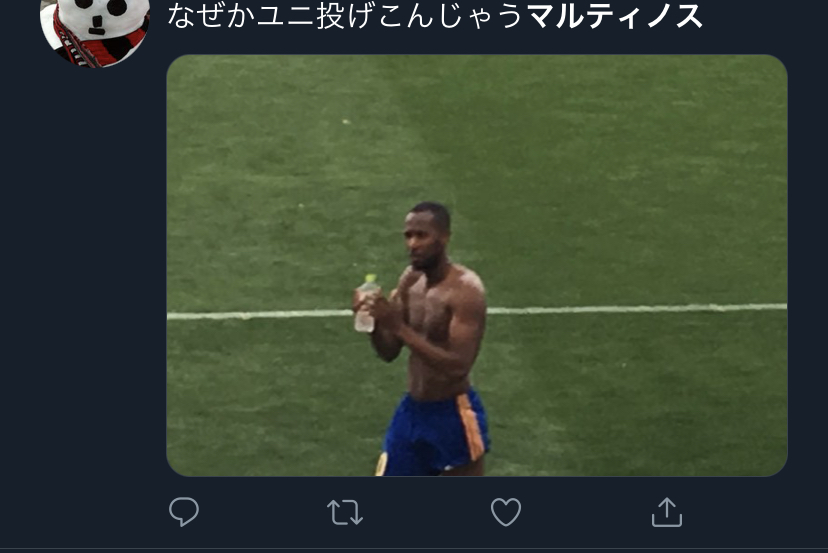The height and width of the screenshot is (553, 828).
Task: Open the share menu via upload arrow icon
Action: pyautogui.click(x=666, y=513)
